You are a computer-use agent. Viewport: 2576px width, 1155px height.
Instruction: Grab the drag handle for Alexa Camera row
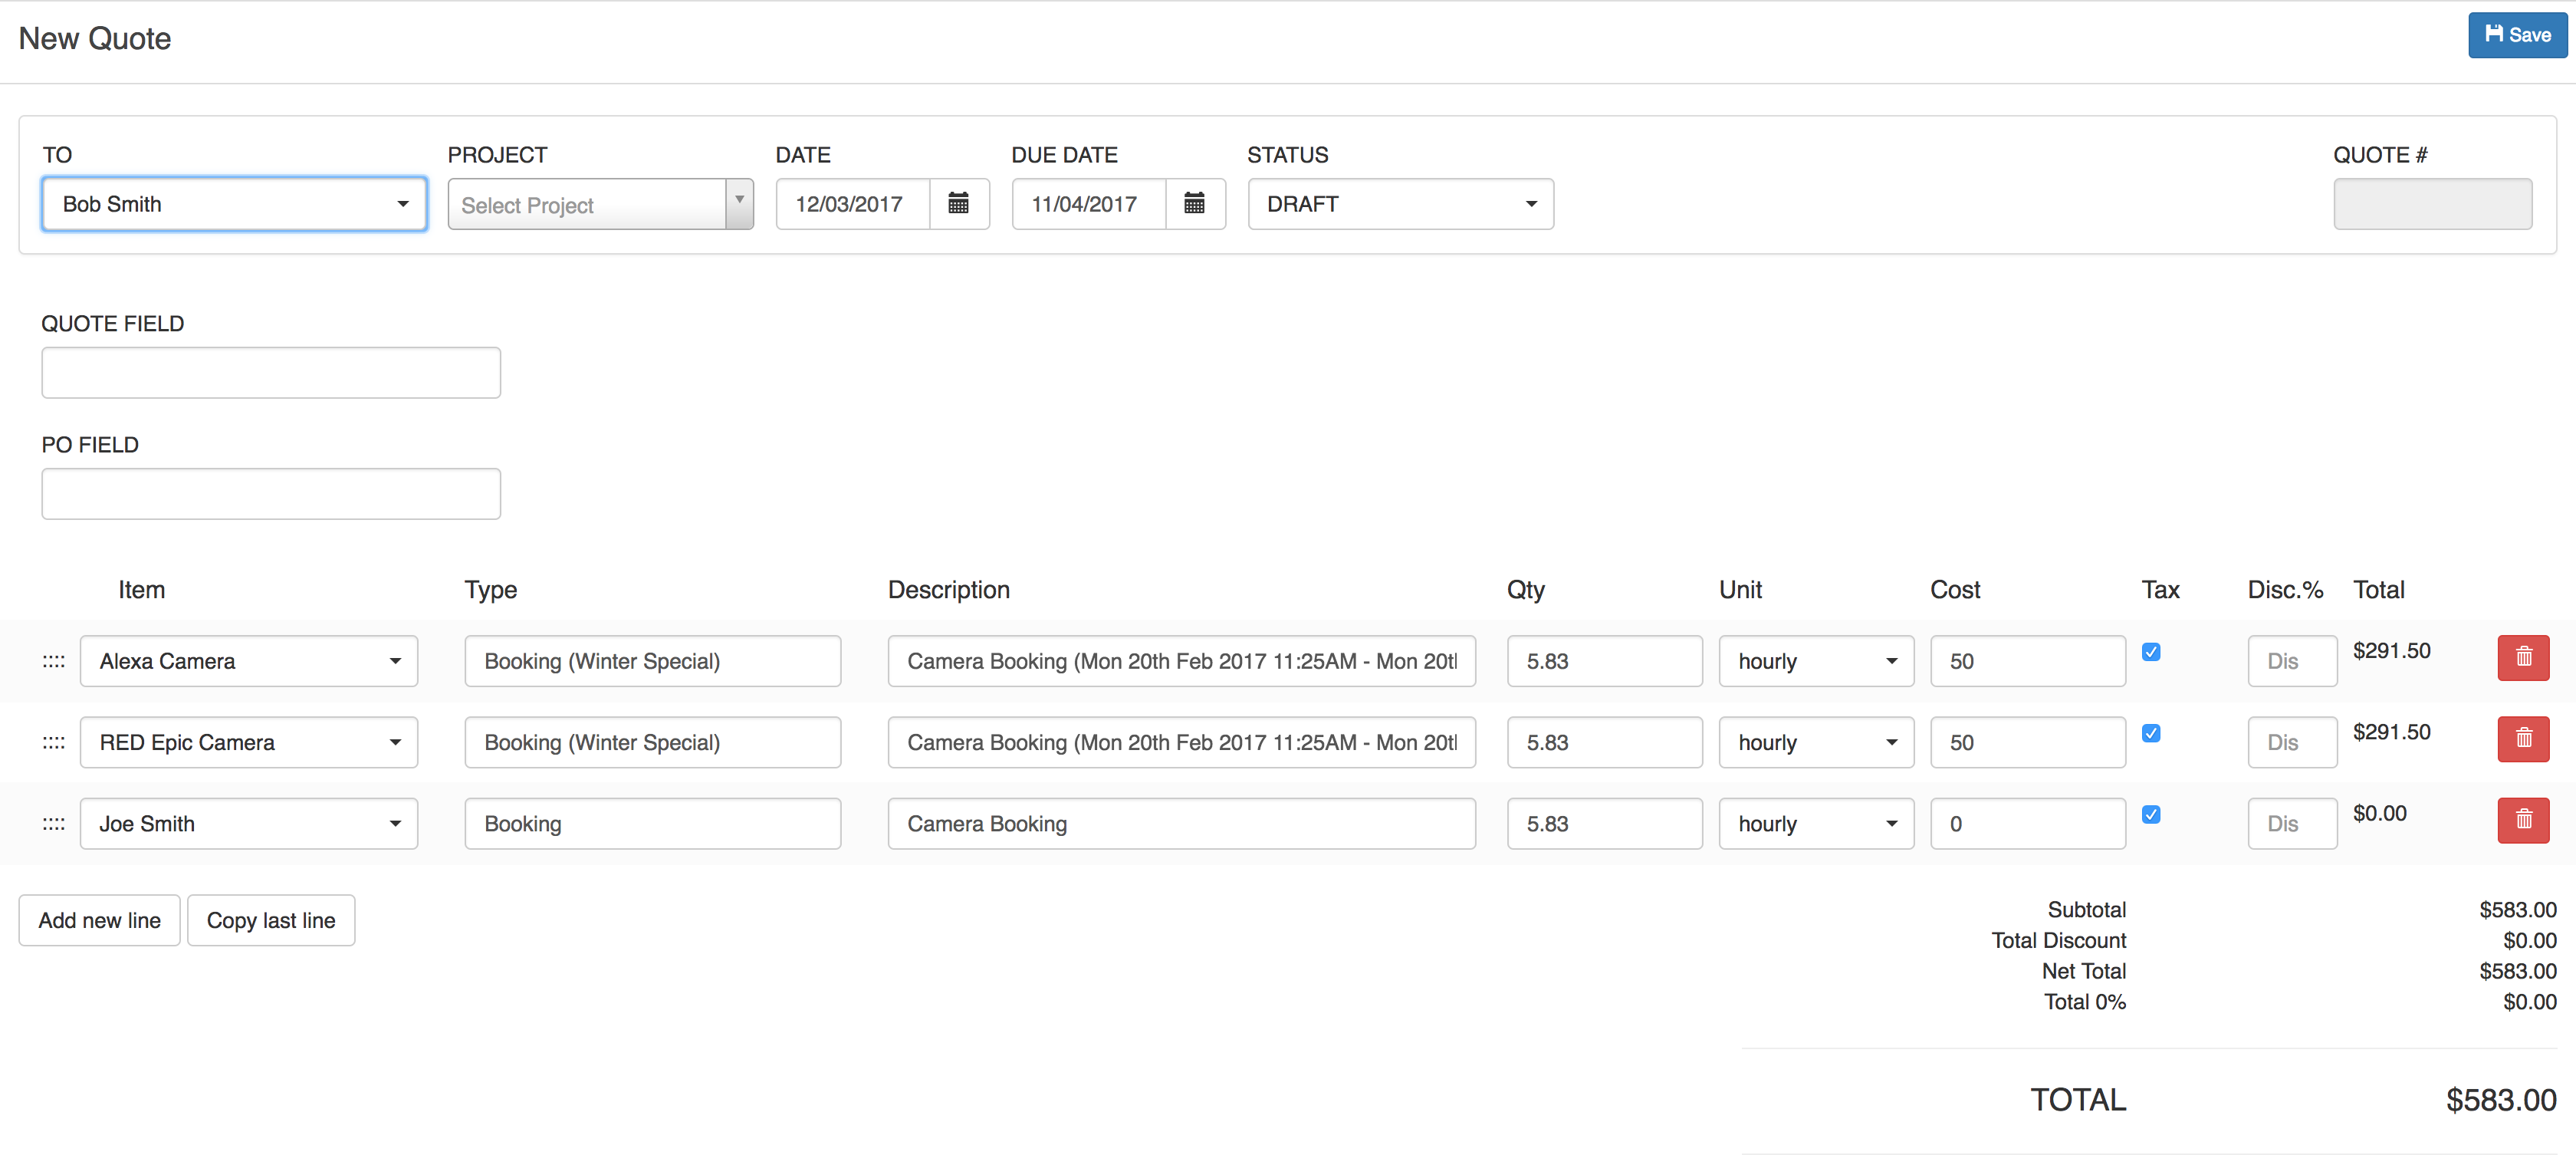(54, 661)
